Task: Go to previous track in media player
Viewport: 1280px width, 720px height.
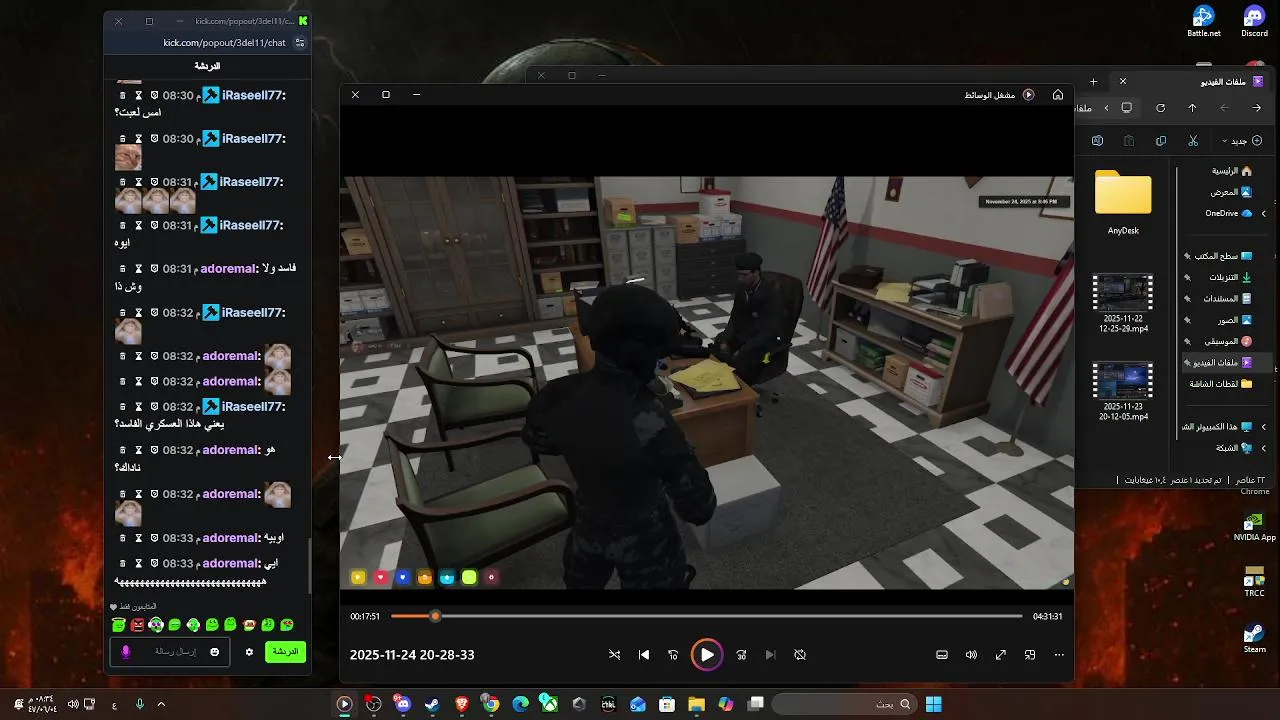Action: point(644,655)
